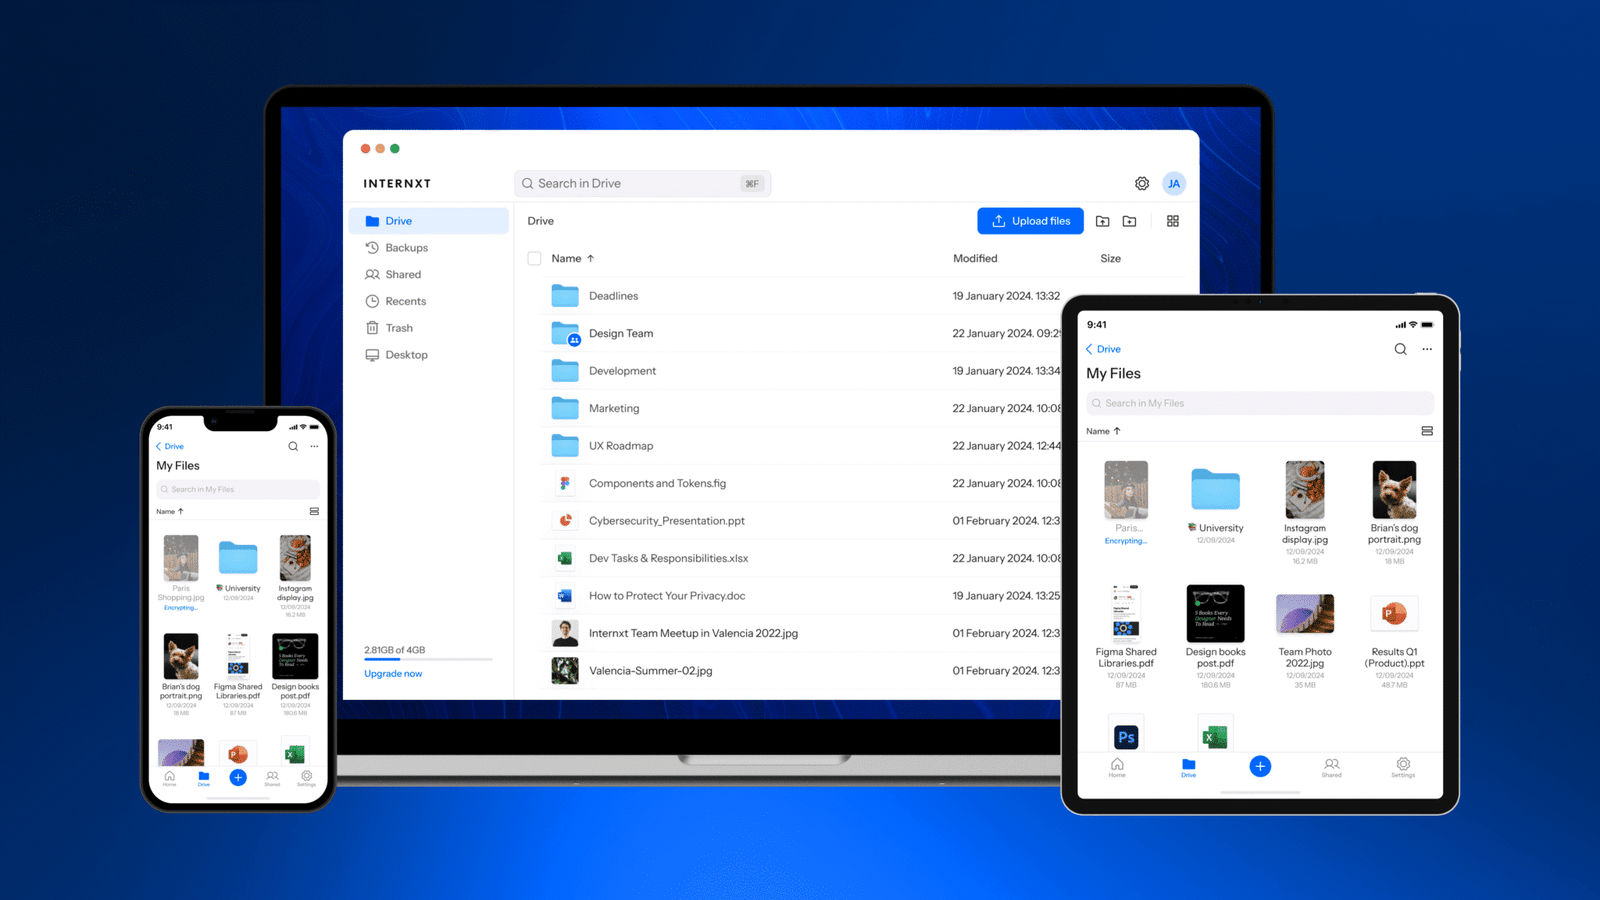
Task: Open the list layout selector on the phone
Action: point(313,510)
